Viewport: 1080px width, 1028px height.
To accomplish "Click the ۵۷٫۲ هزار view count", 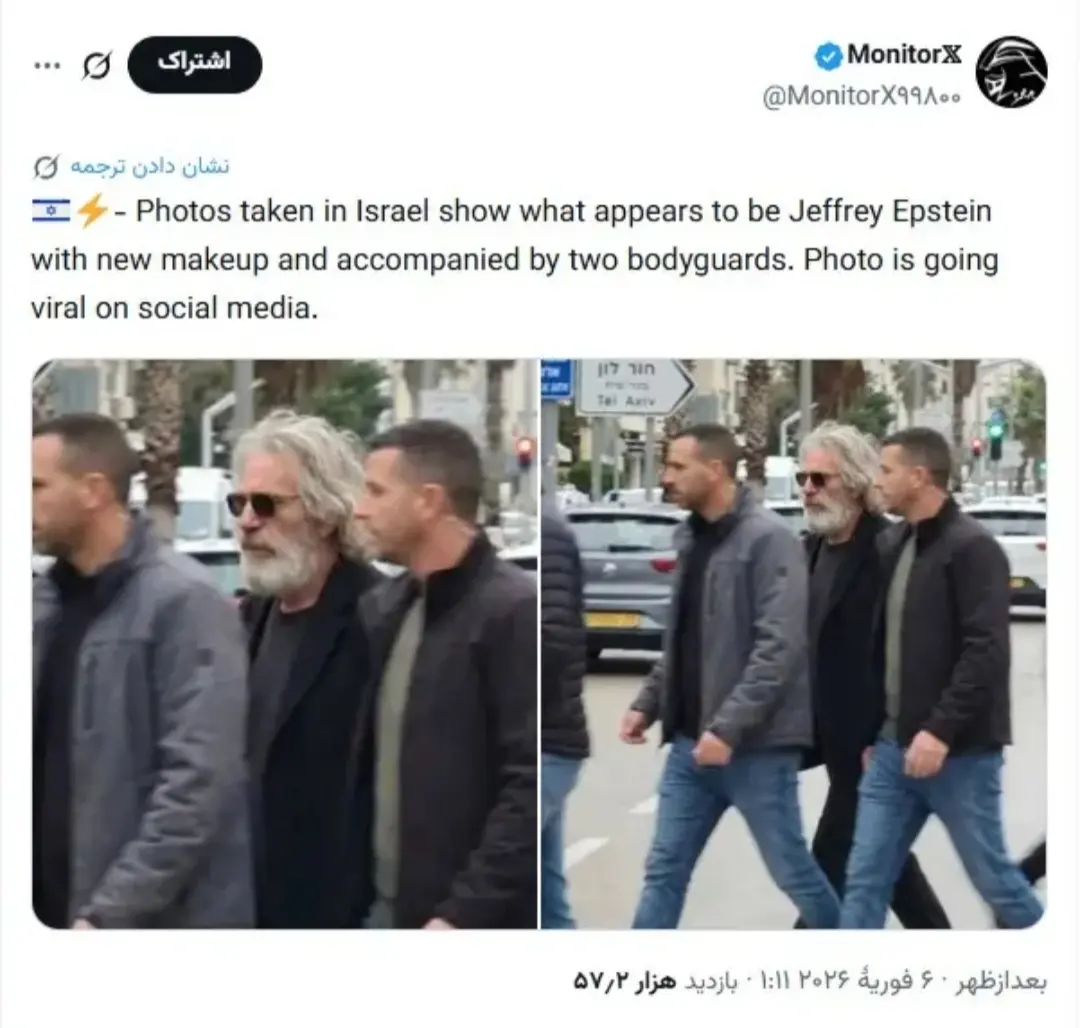I will [x=624, y=981].
